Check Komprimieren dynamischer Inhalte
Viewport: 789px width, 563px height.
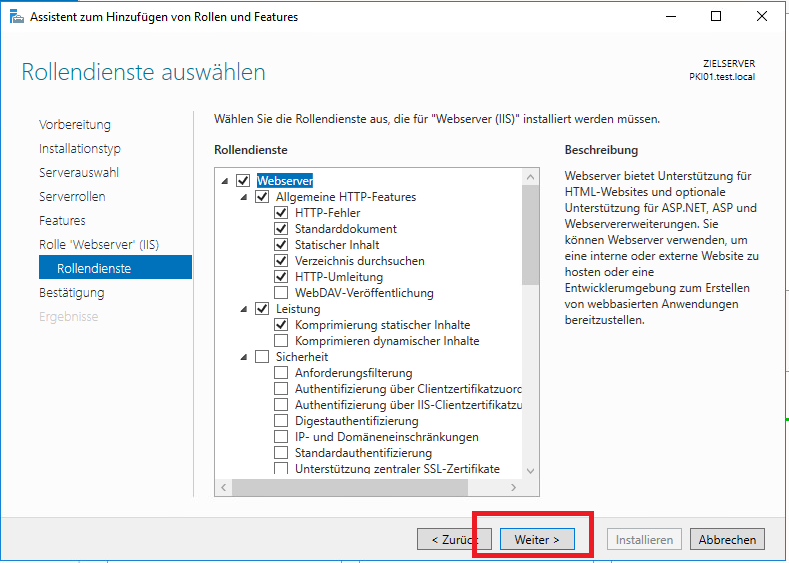(281, 341)
